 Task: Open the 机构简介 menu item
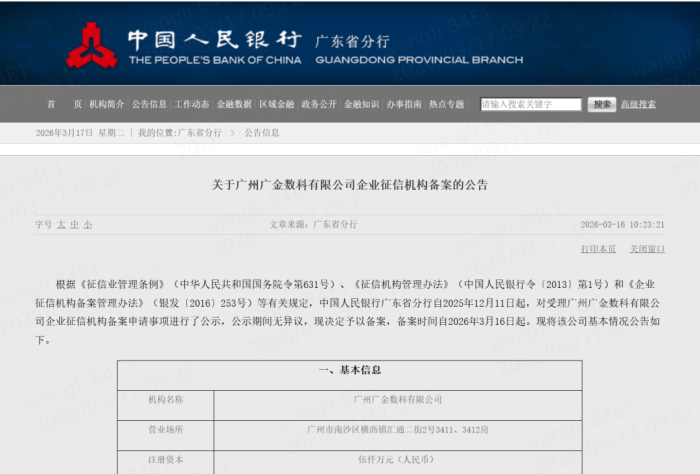[107, 104]
